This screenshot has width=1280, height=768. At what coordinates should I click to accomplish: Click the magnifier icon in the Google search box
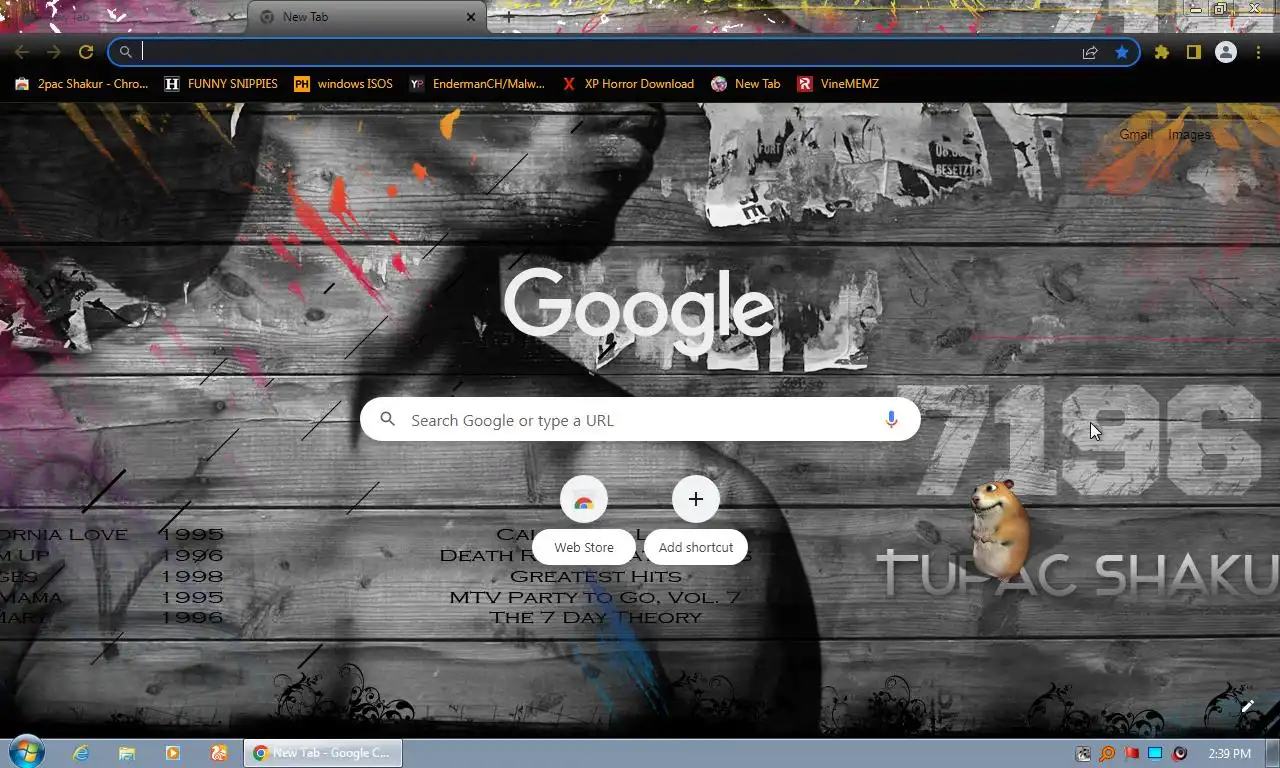tap(388, 420)
